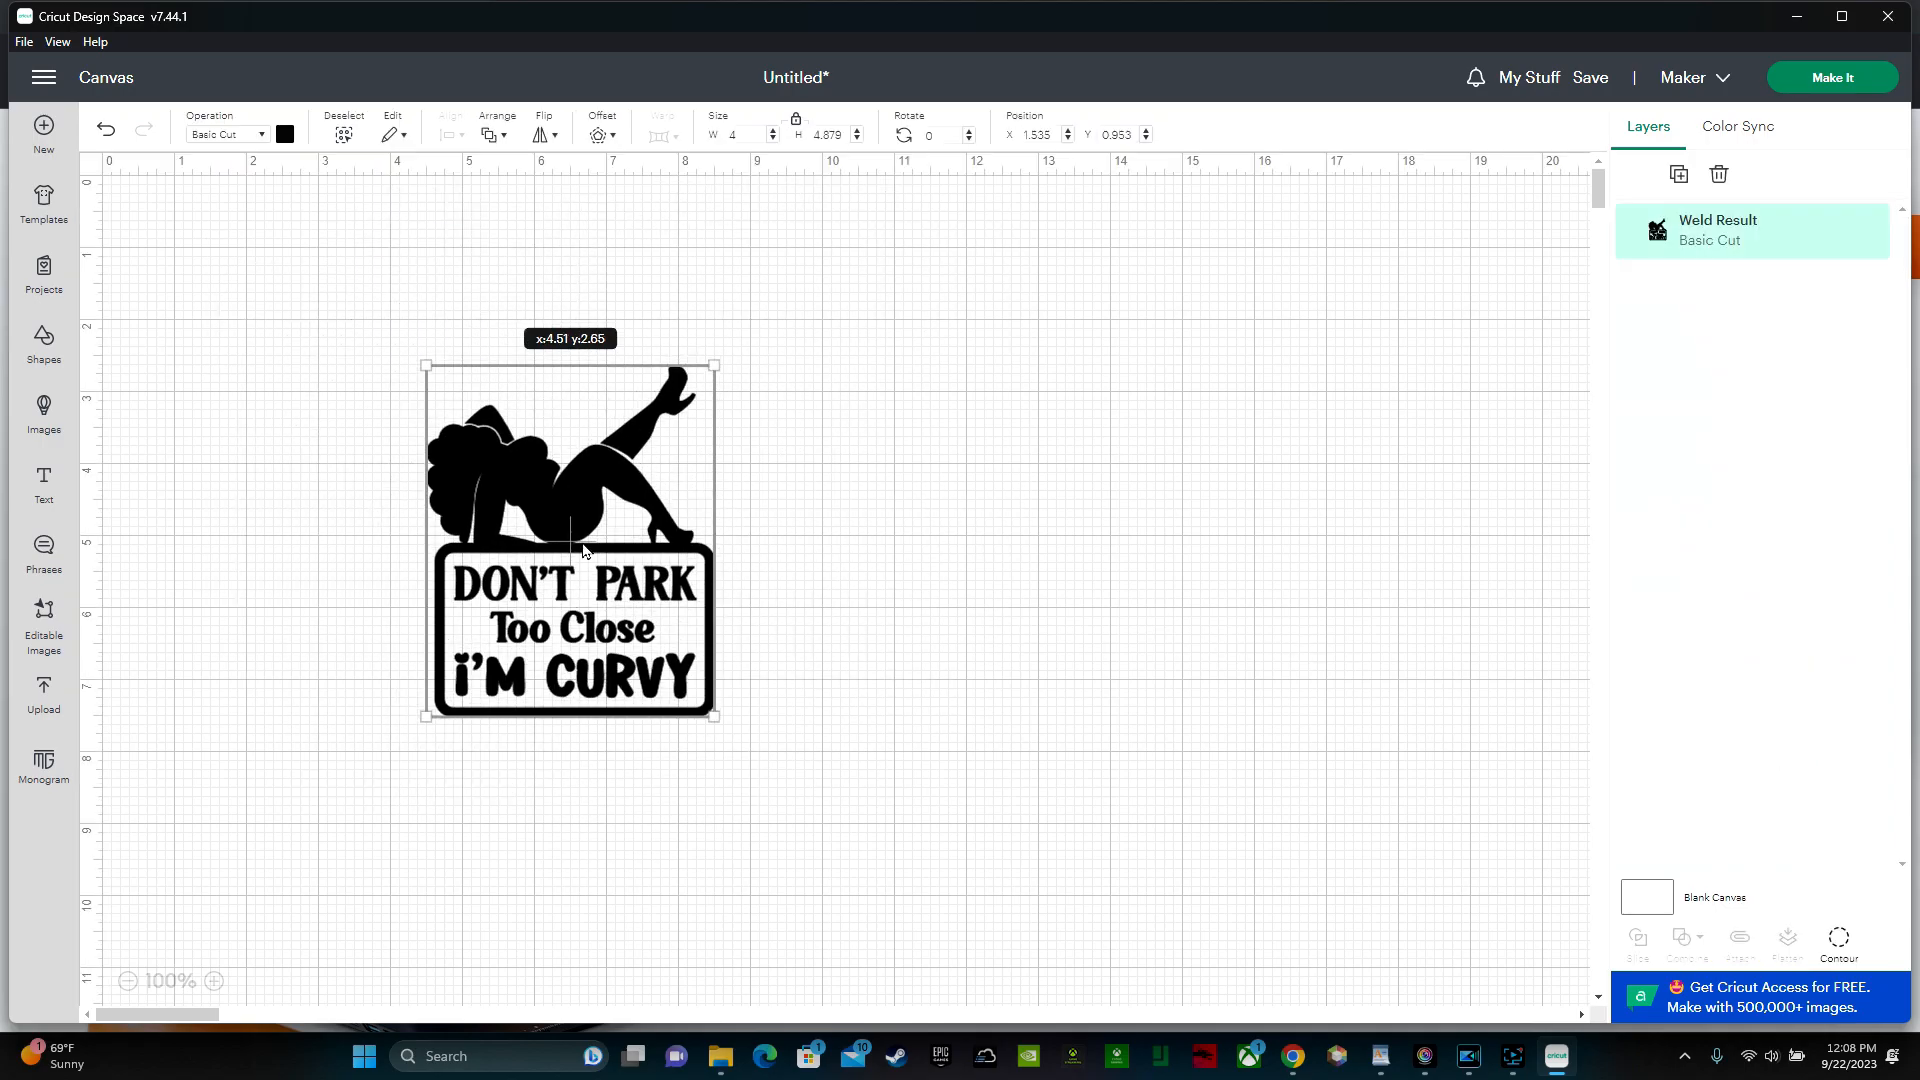Expand the Offset dropdown
Viewport: 1920px width, 1080px height.
[x=602, y=135]
